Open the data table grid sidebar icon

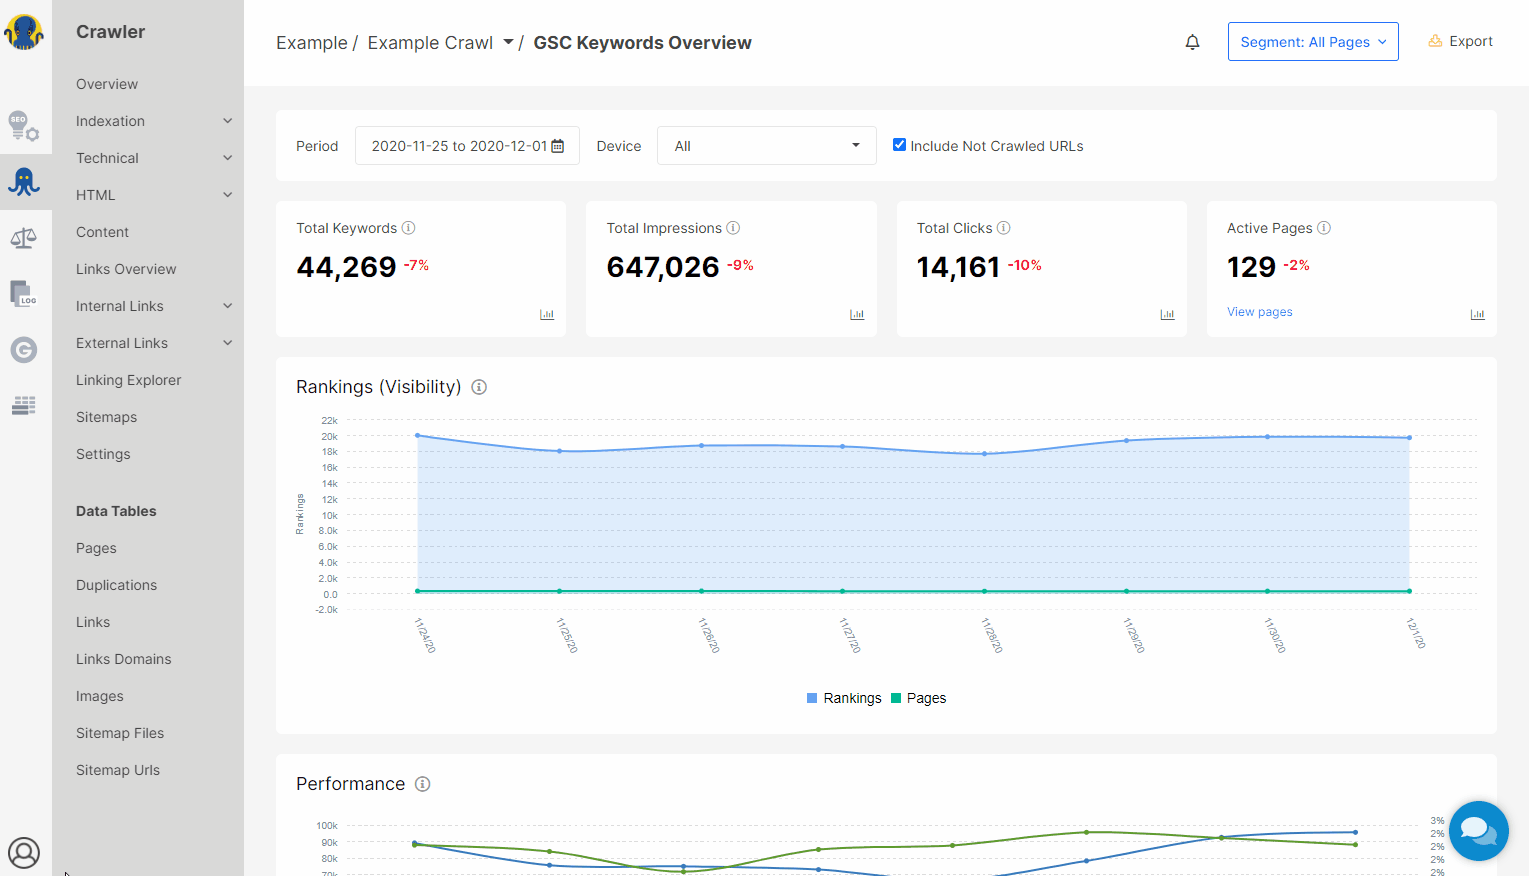[x=24, y=405]
